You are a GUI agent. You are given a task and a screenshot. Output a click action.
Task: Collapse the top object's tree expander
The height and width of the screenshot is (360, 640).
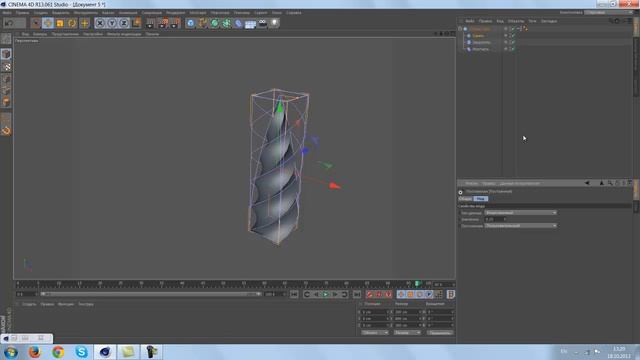(x=460, y=29)
